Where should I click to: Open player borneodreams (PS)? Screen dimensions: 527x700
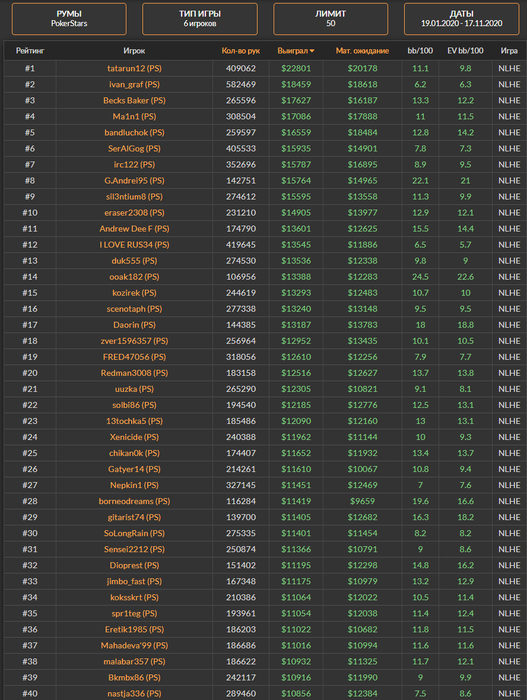pos(134,502)
